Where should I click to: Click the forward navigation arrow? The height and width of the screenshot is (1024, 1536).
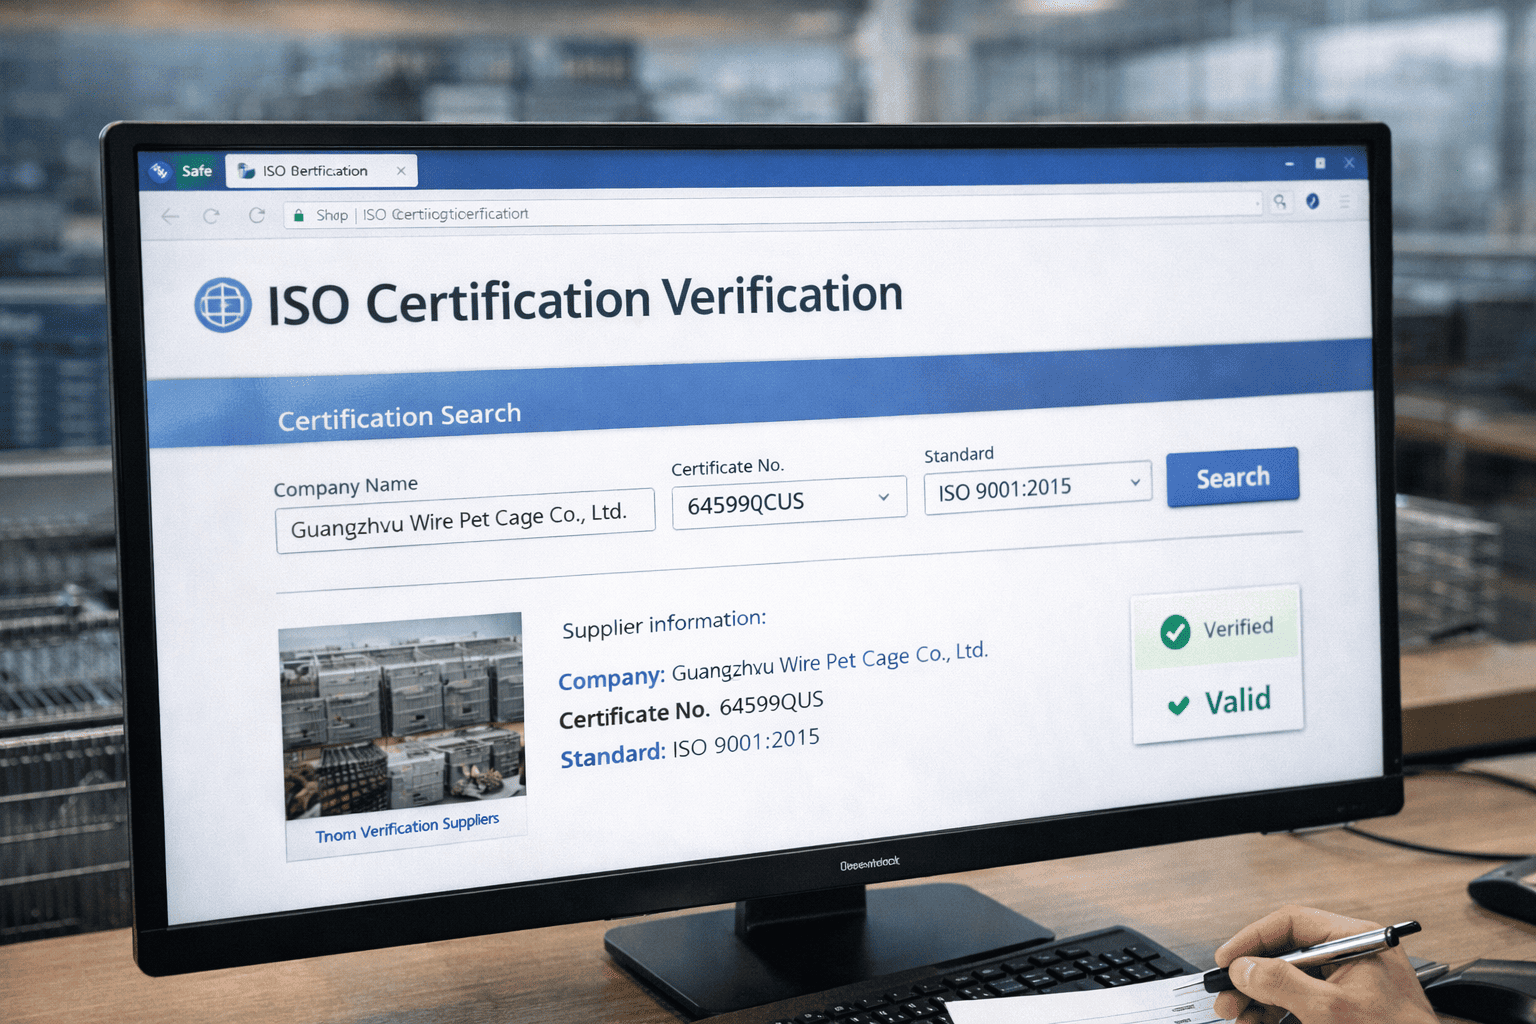point(213,215)
